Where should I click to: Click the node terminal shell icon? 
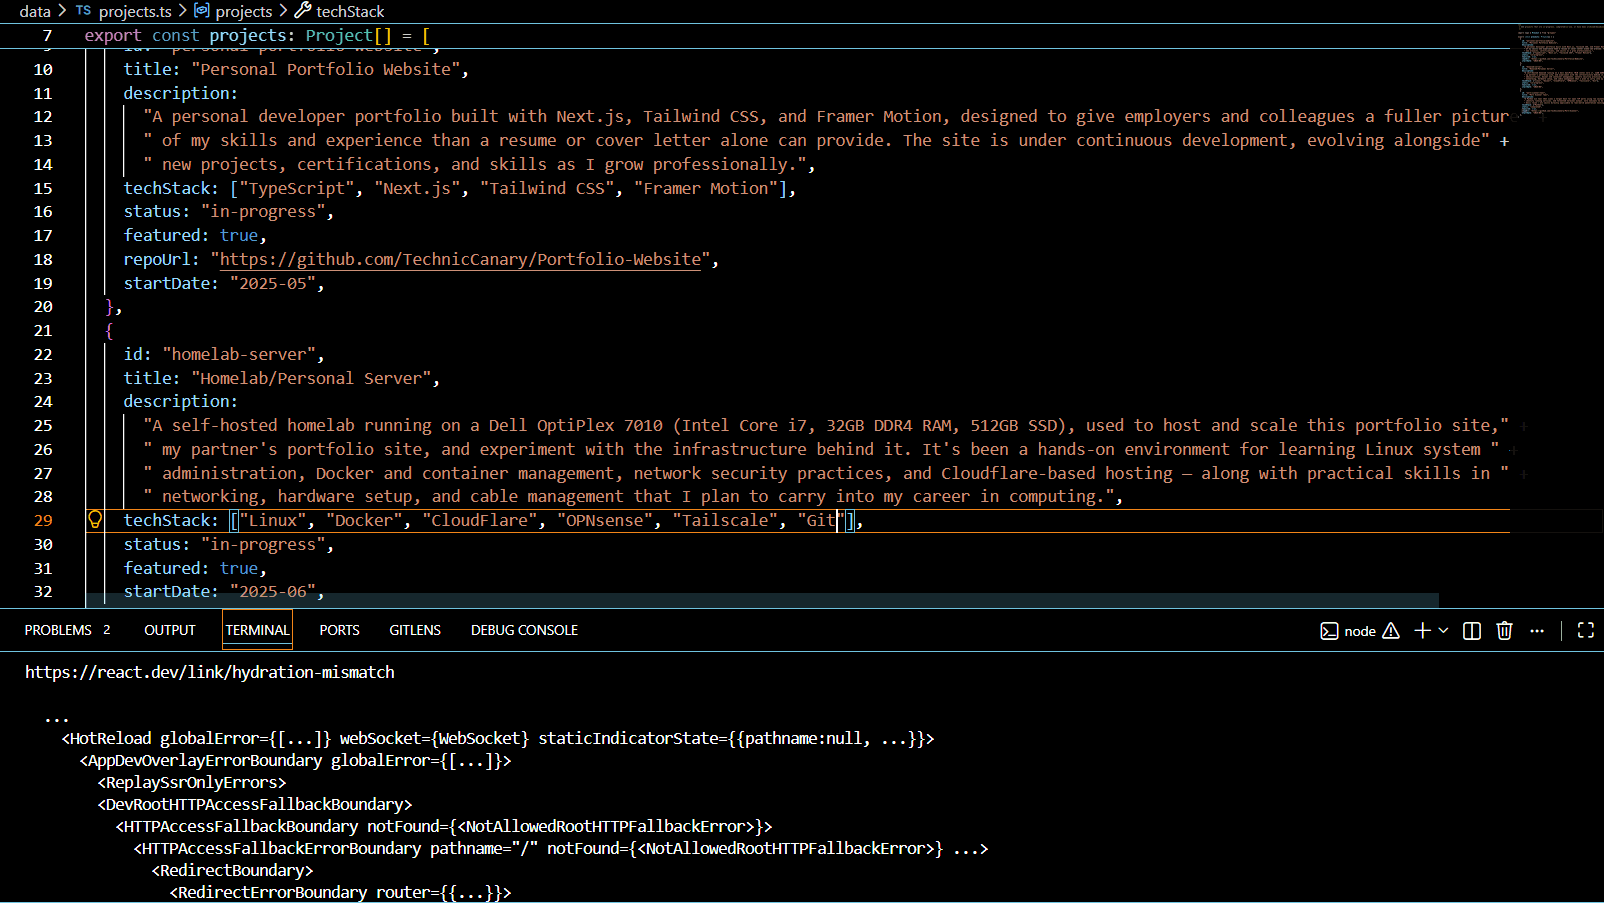(1329, 631)
